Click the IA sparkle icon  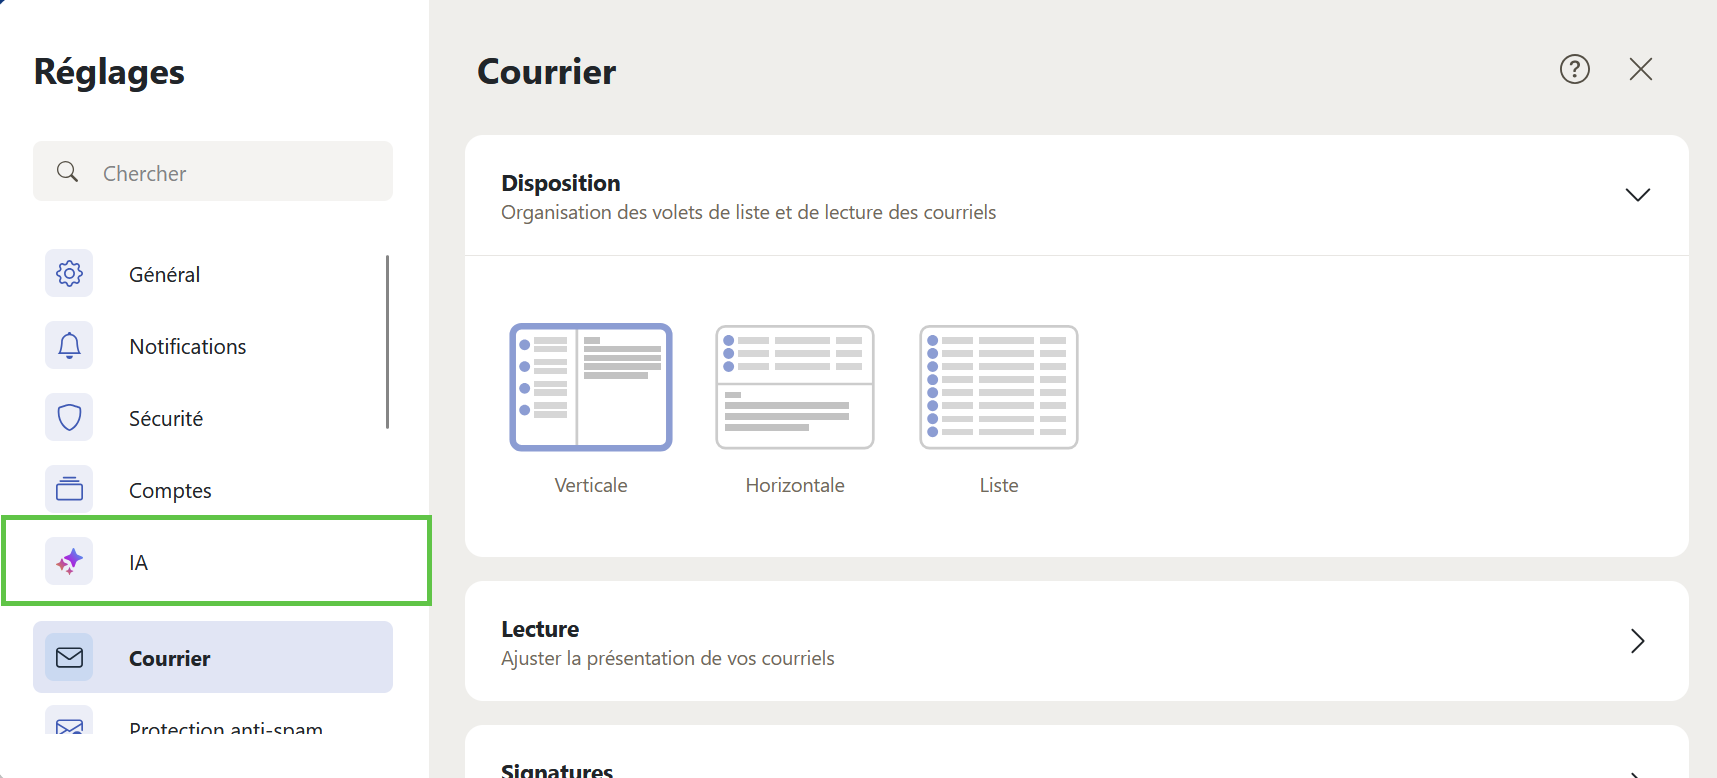tap(69, 561)
